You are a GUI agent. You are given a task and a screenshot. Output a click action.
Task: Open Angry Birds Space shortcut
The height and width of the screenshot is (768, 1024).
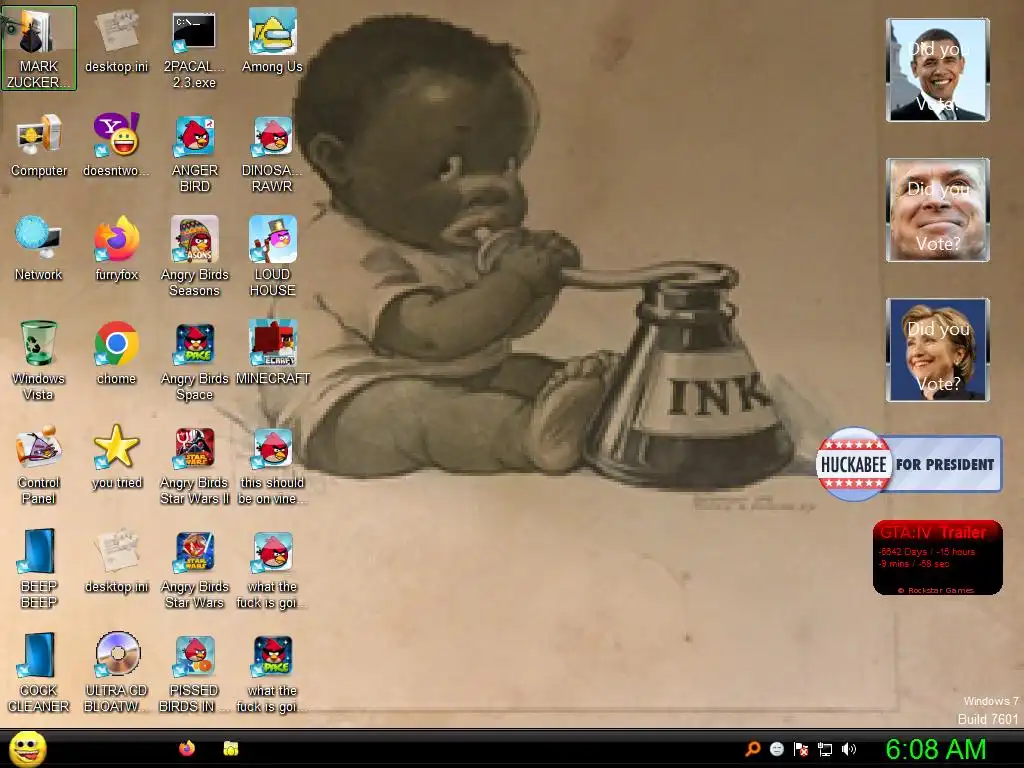194,360
